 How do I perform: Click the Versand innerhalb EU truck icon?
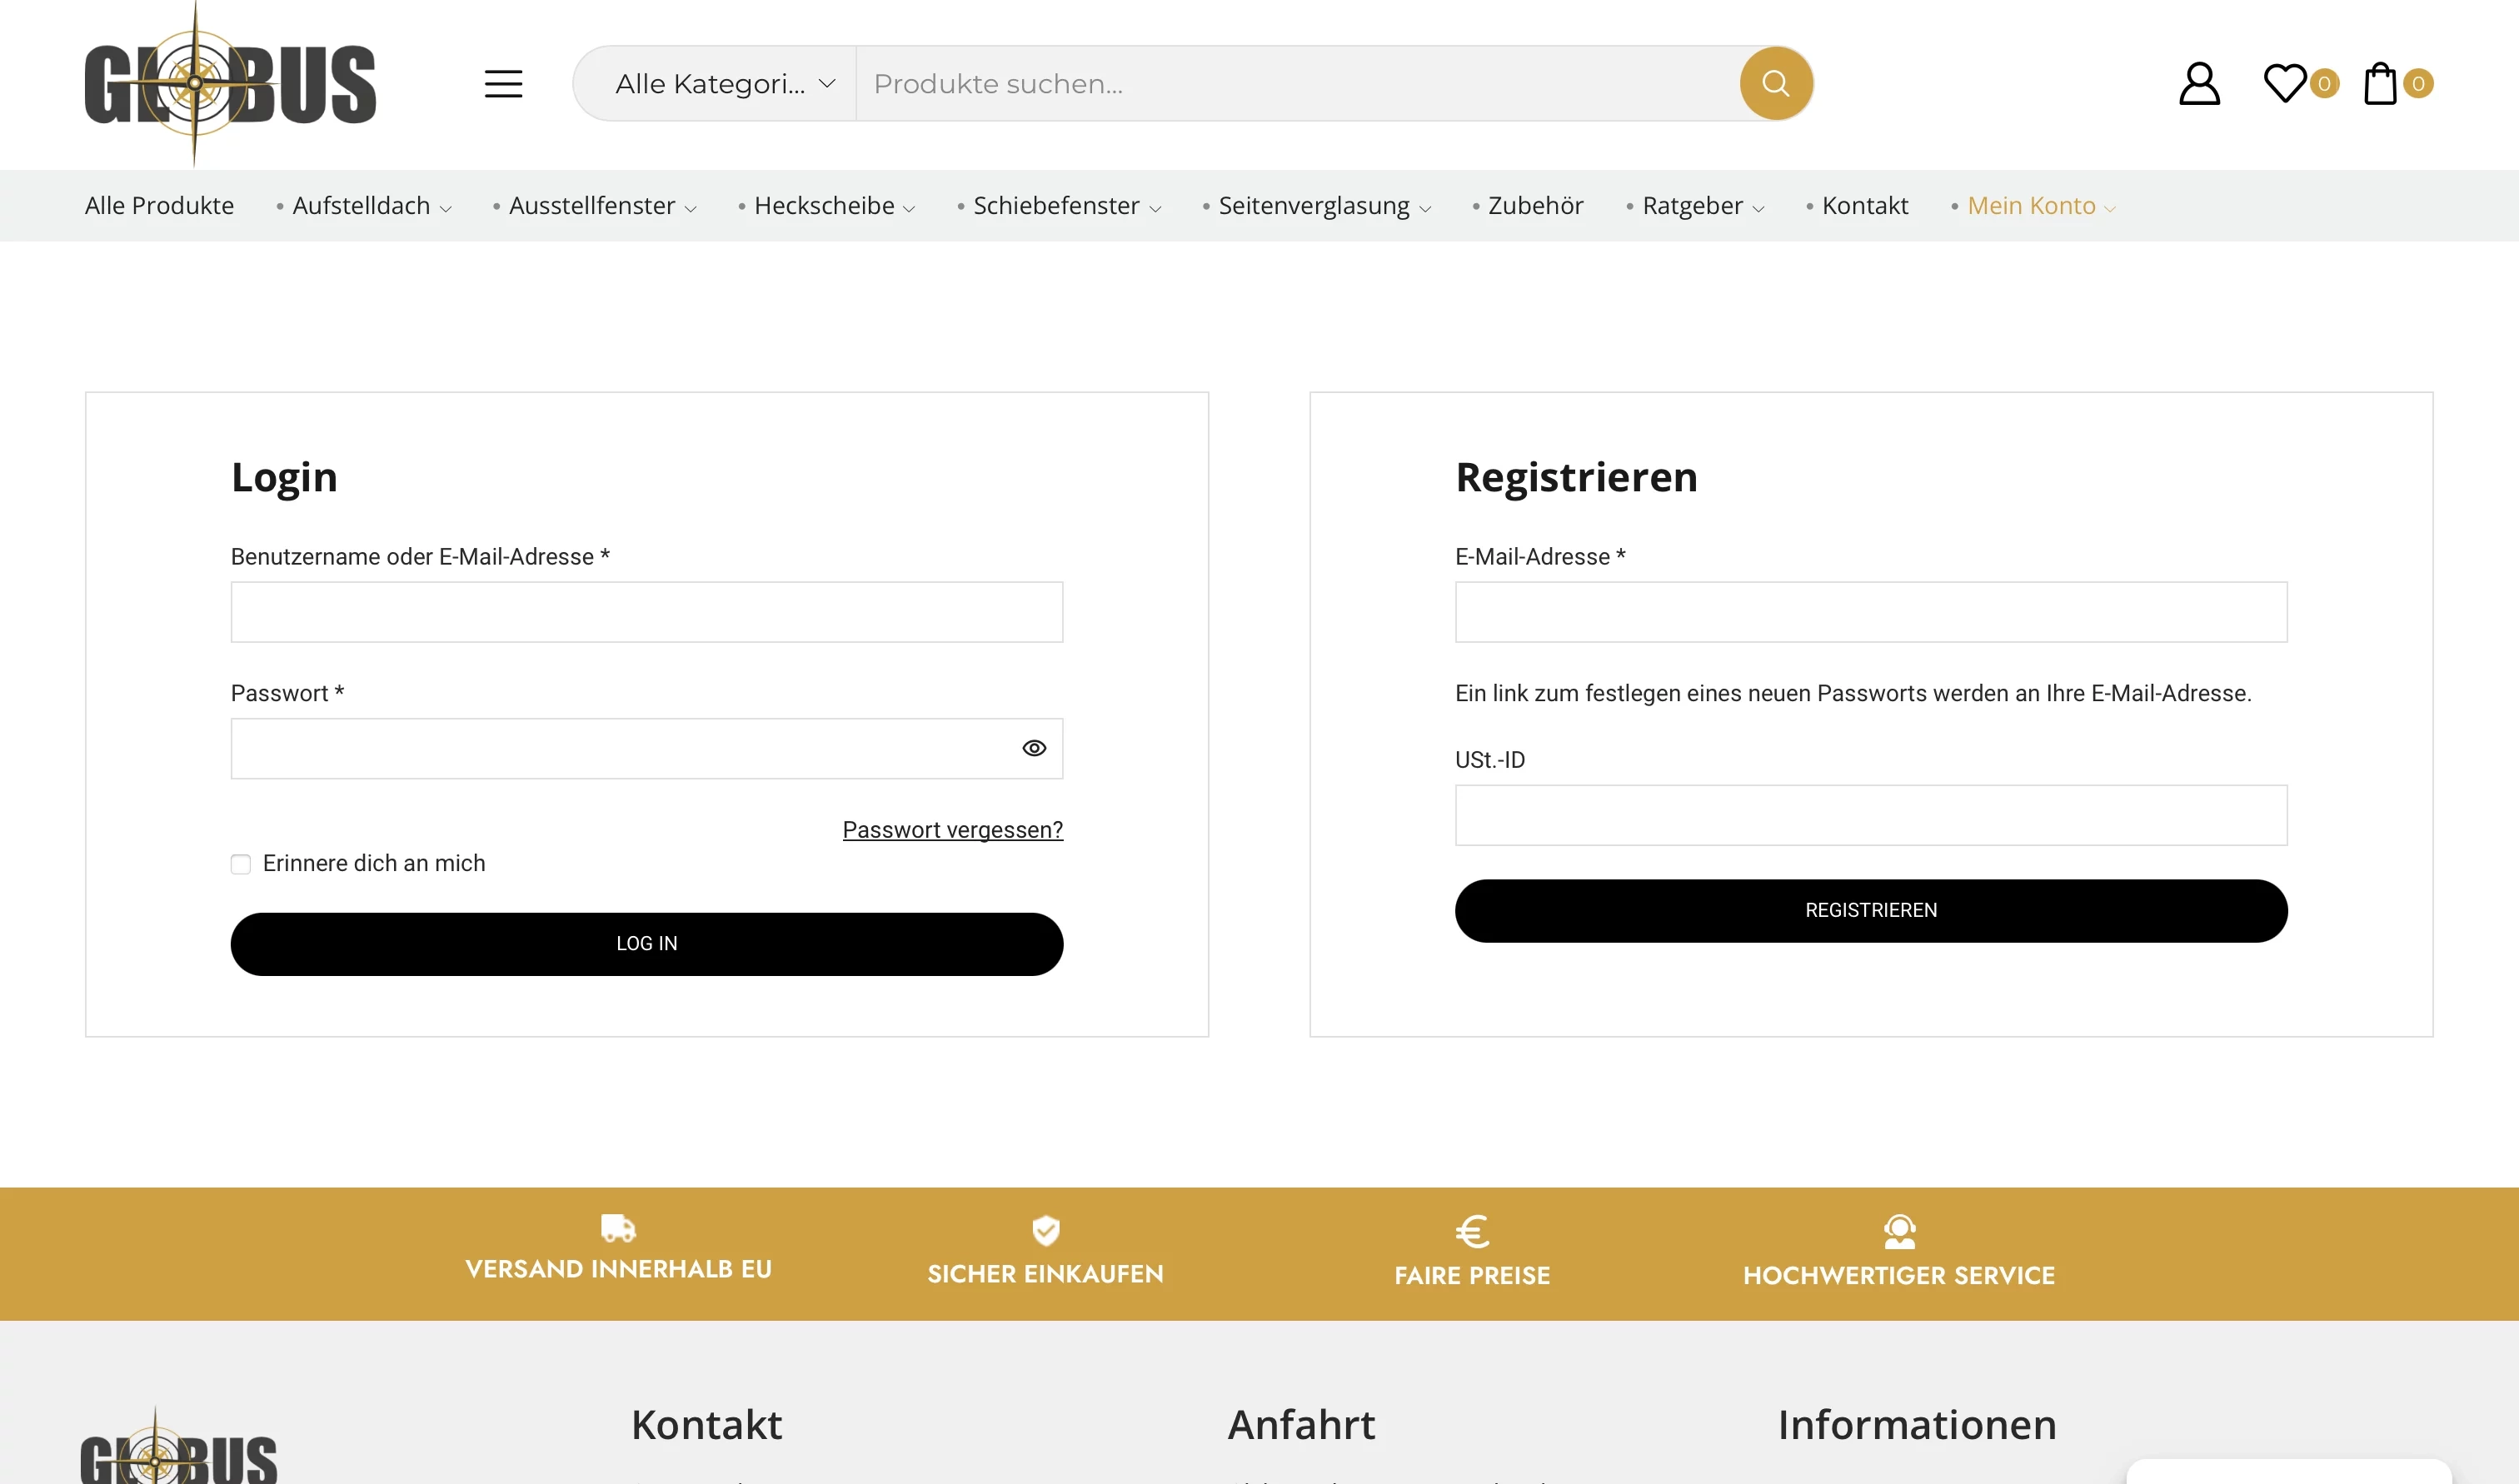[x=618, y=1228]
